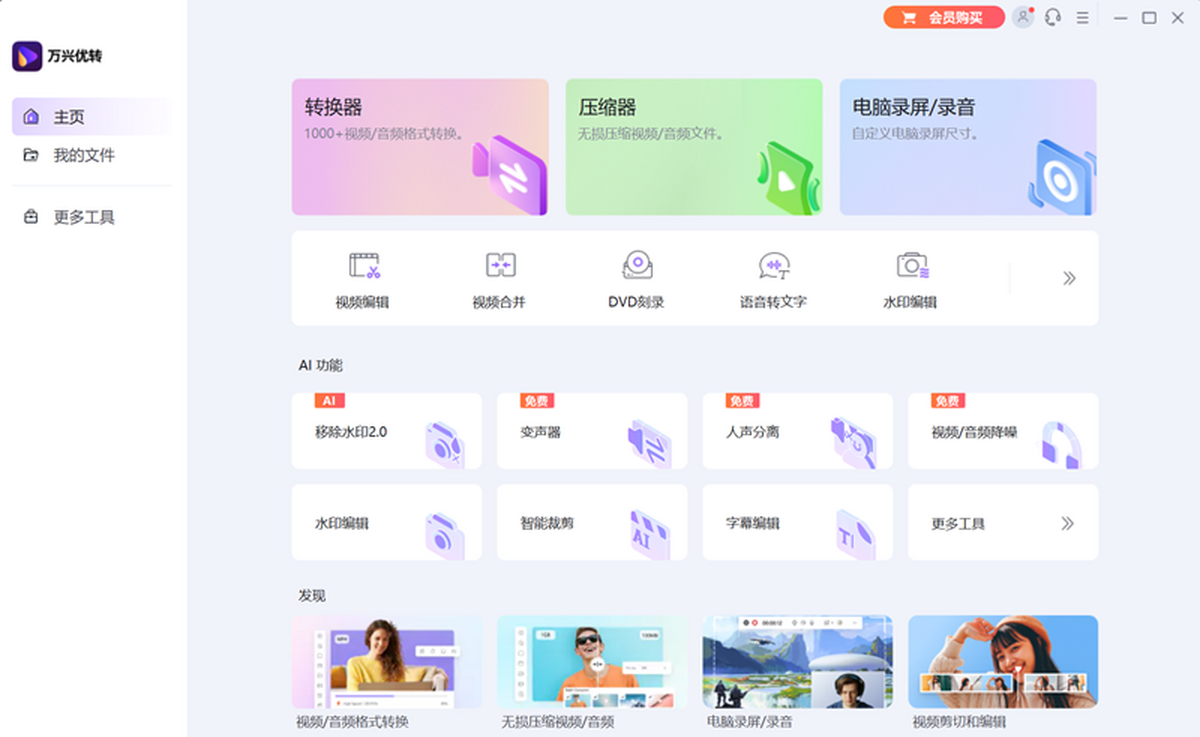1200x737 pixels.
Task: Click the 视频剪切和编辑 discovery thumbnail
Action: click(1002, 662)
